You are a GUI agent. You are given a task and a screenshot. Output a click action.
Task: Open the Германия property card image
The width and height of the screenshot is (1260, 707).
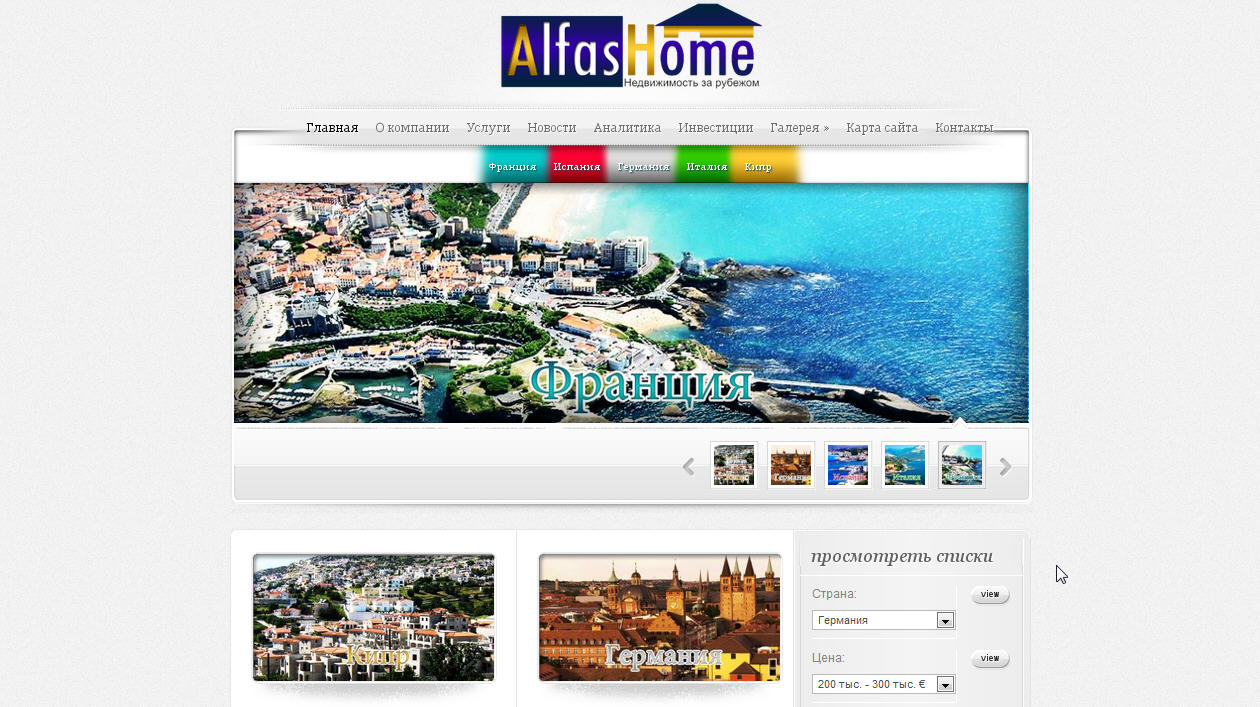pyautogui.click(x=660, y=618)
